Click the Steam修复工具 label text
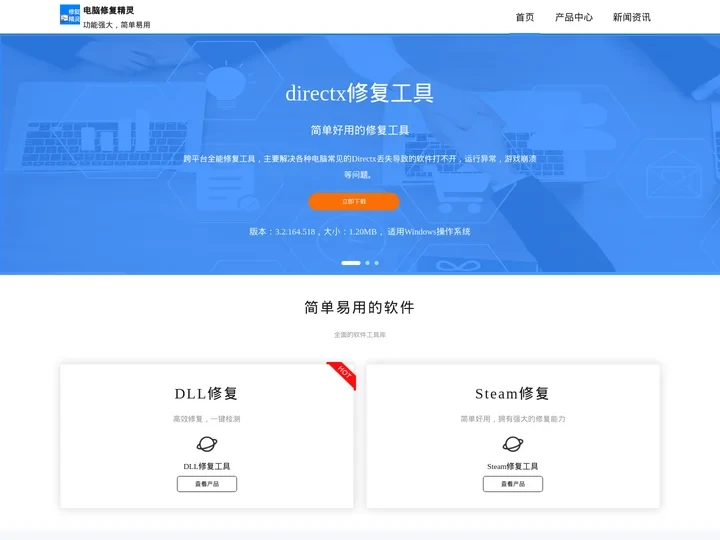 click(512, 467)
